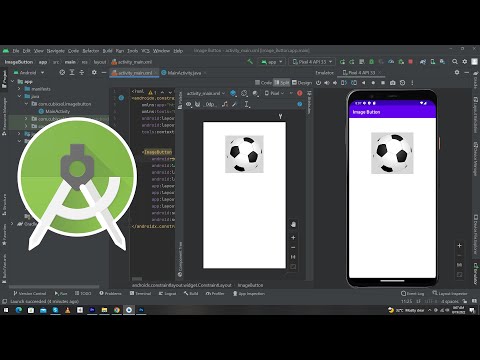The width and height of the screenshot is (480, 360).
Task: Click the emulator volume down icon
Action: click(x=335, y=83)
